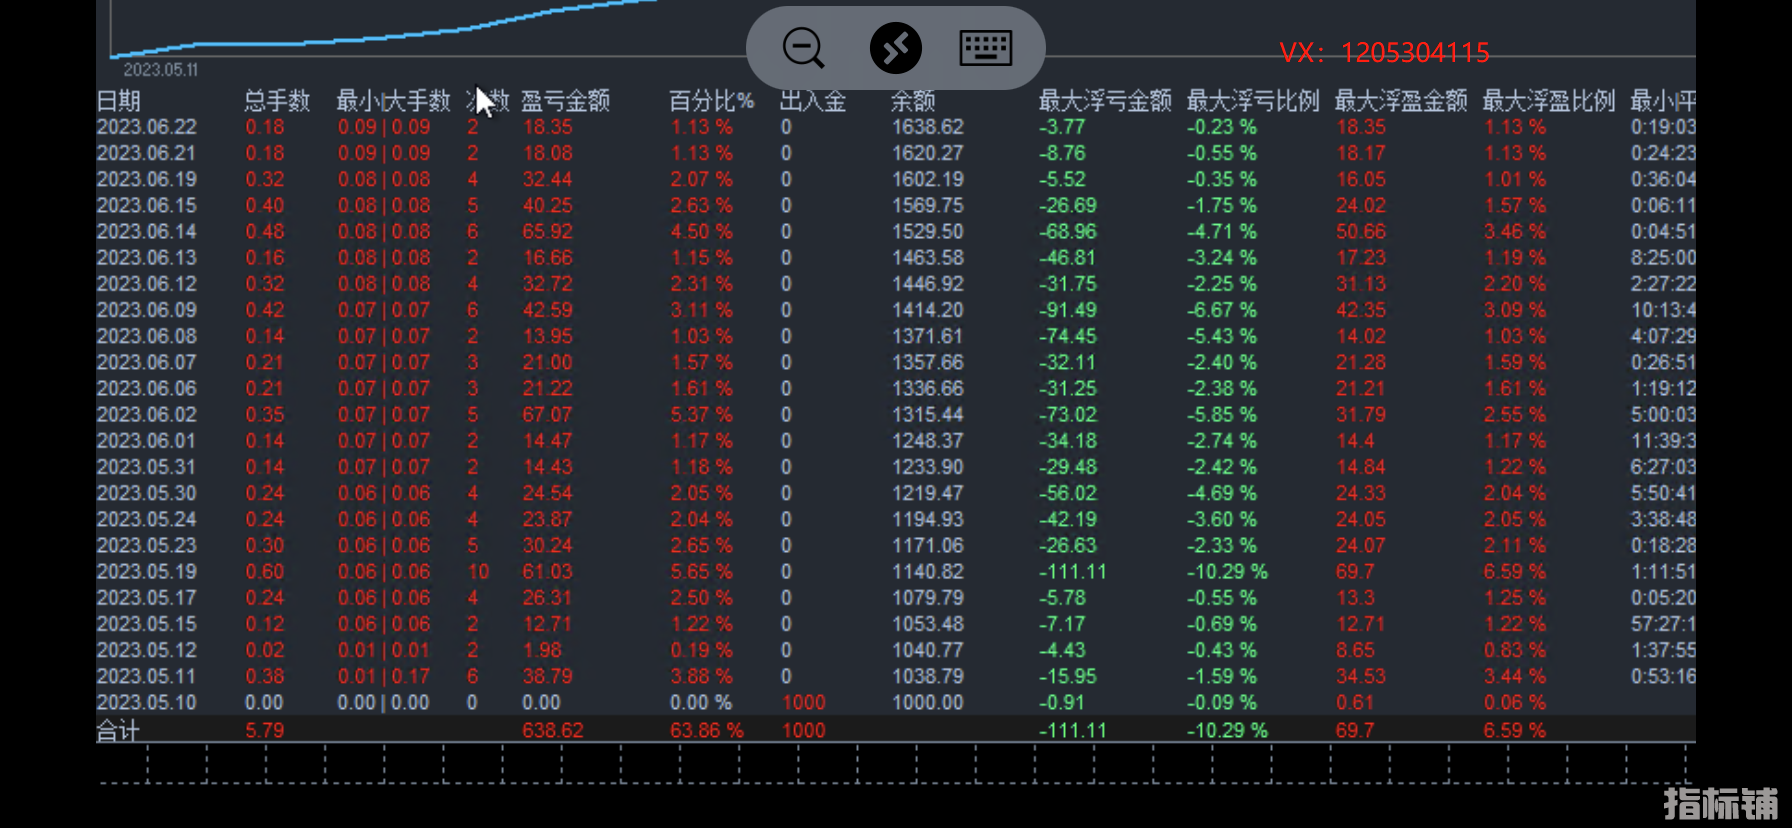Click the 2023.05.11 chart date label

click(x=161, y=70)
